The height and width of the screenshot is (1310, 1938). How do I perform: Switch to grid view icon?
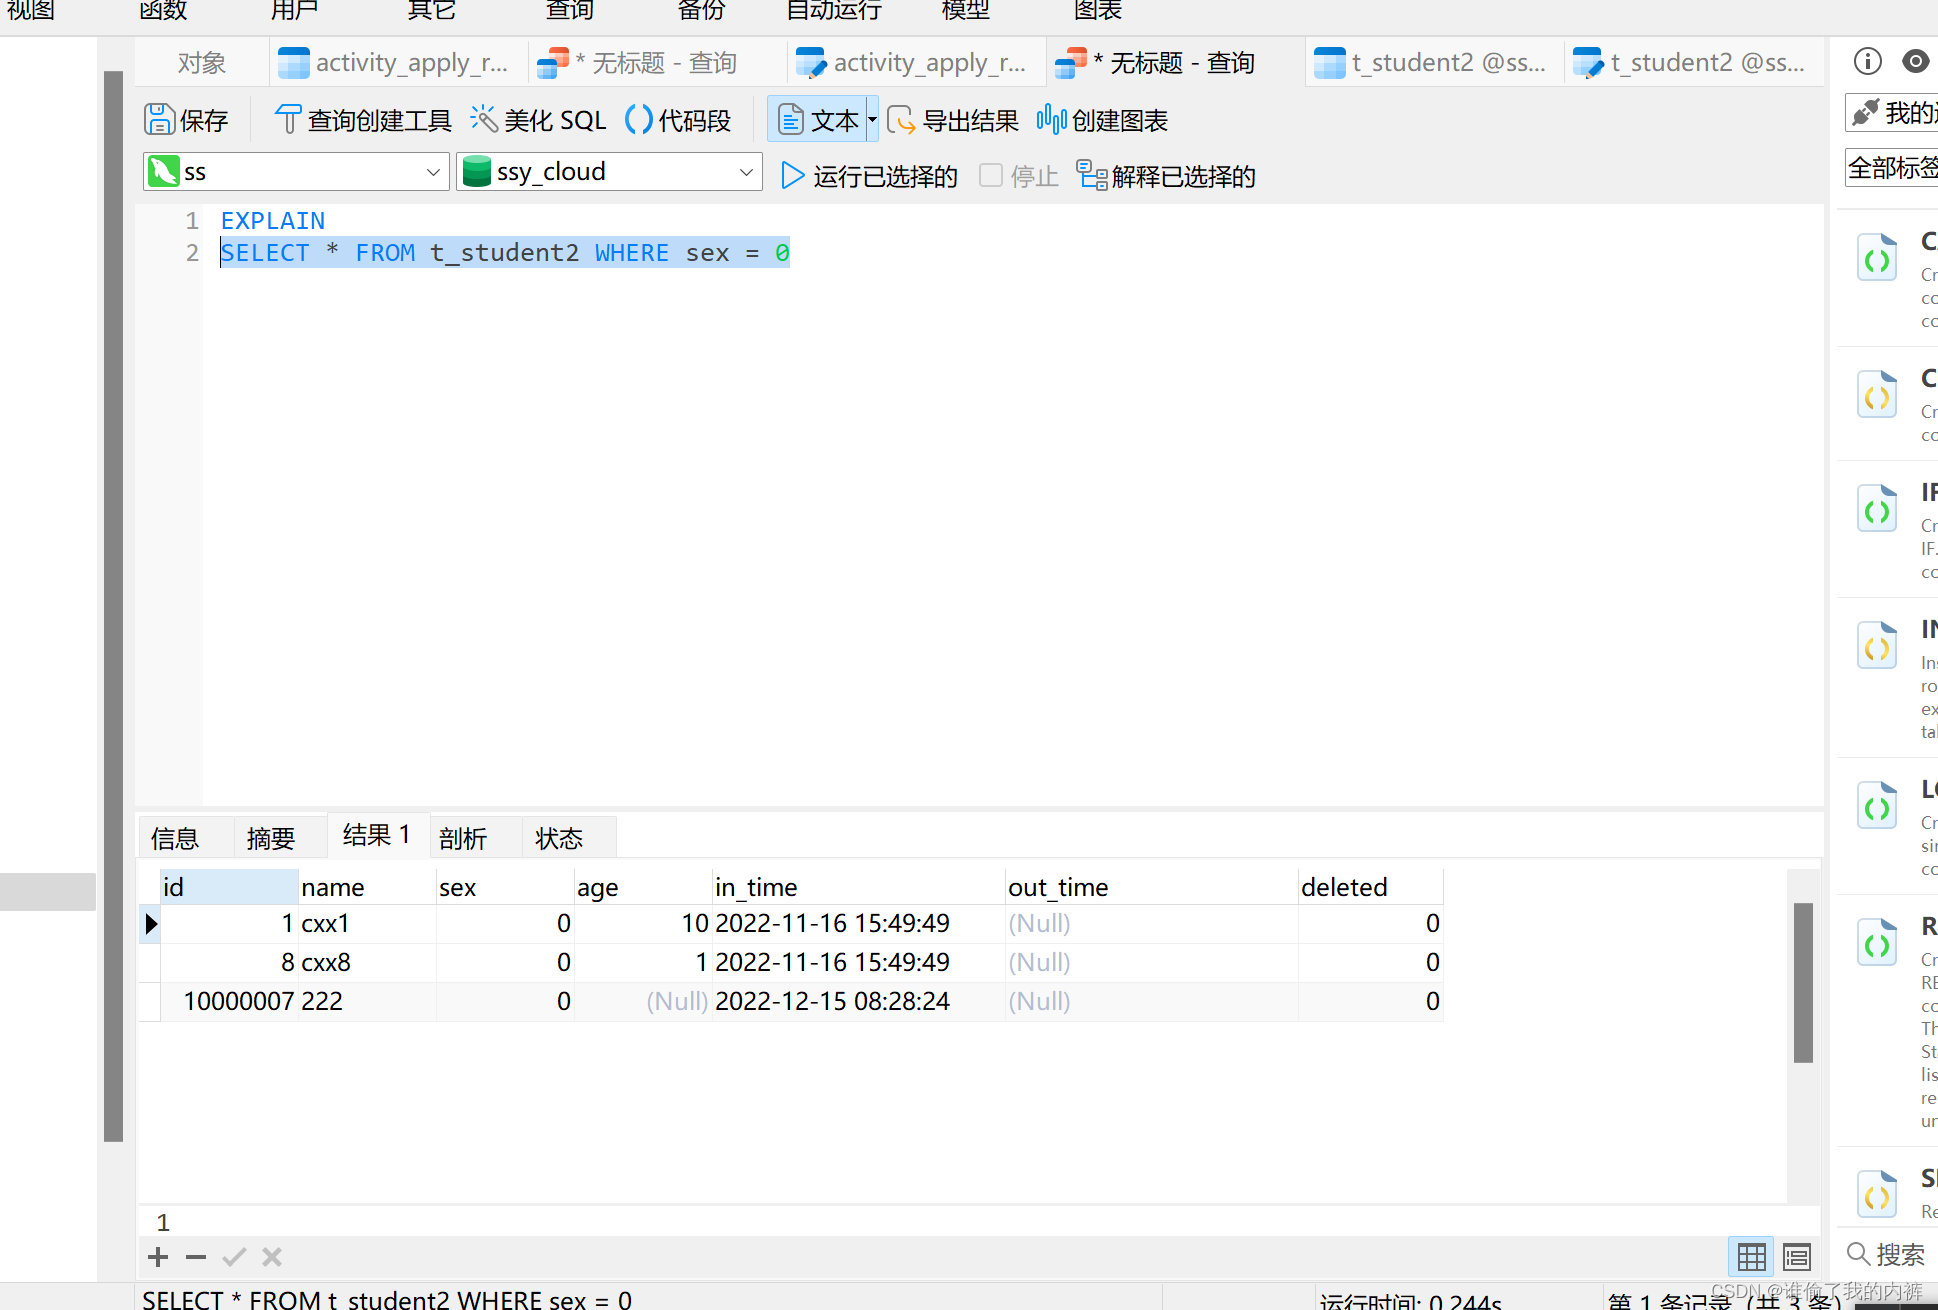[1751, 1256]
